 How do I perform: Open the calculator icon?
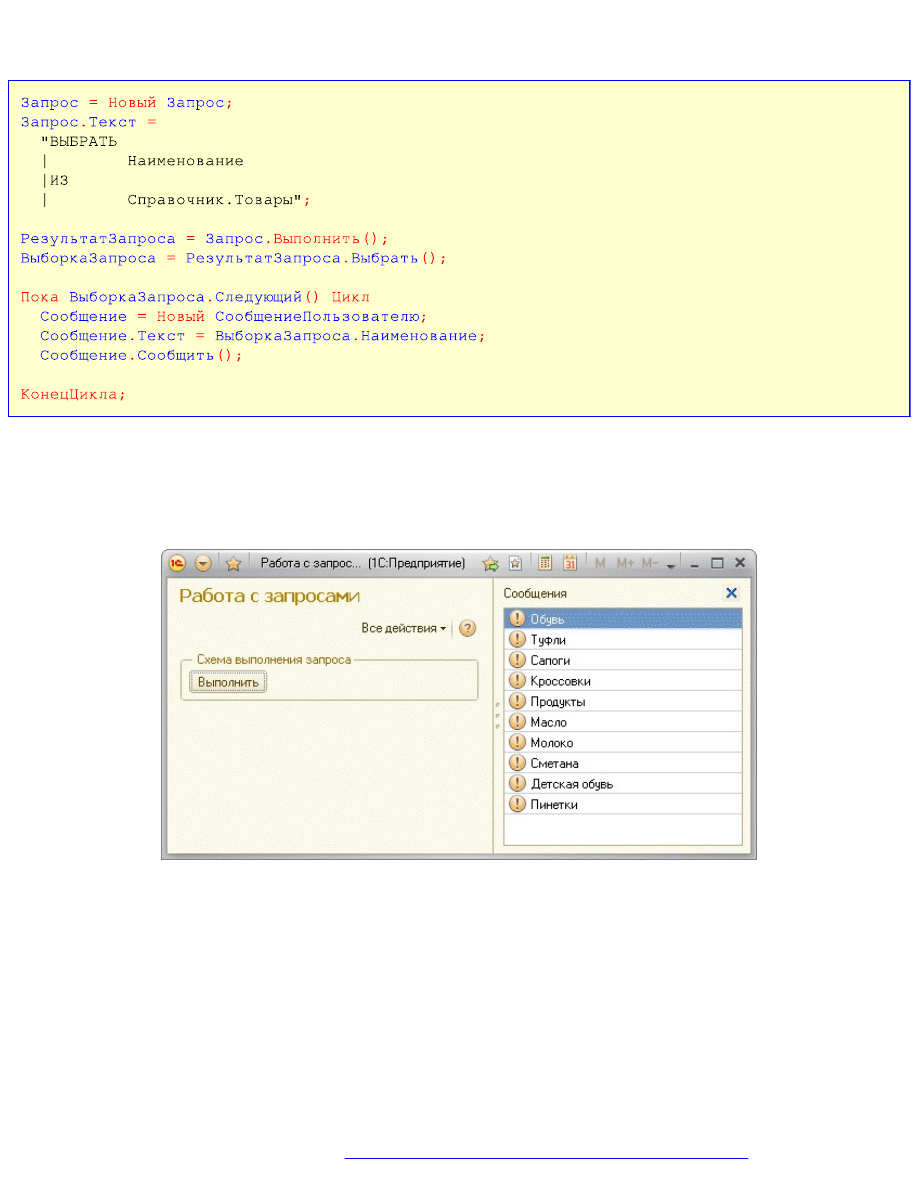[x=545, y=563]
